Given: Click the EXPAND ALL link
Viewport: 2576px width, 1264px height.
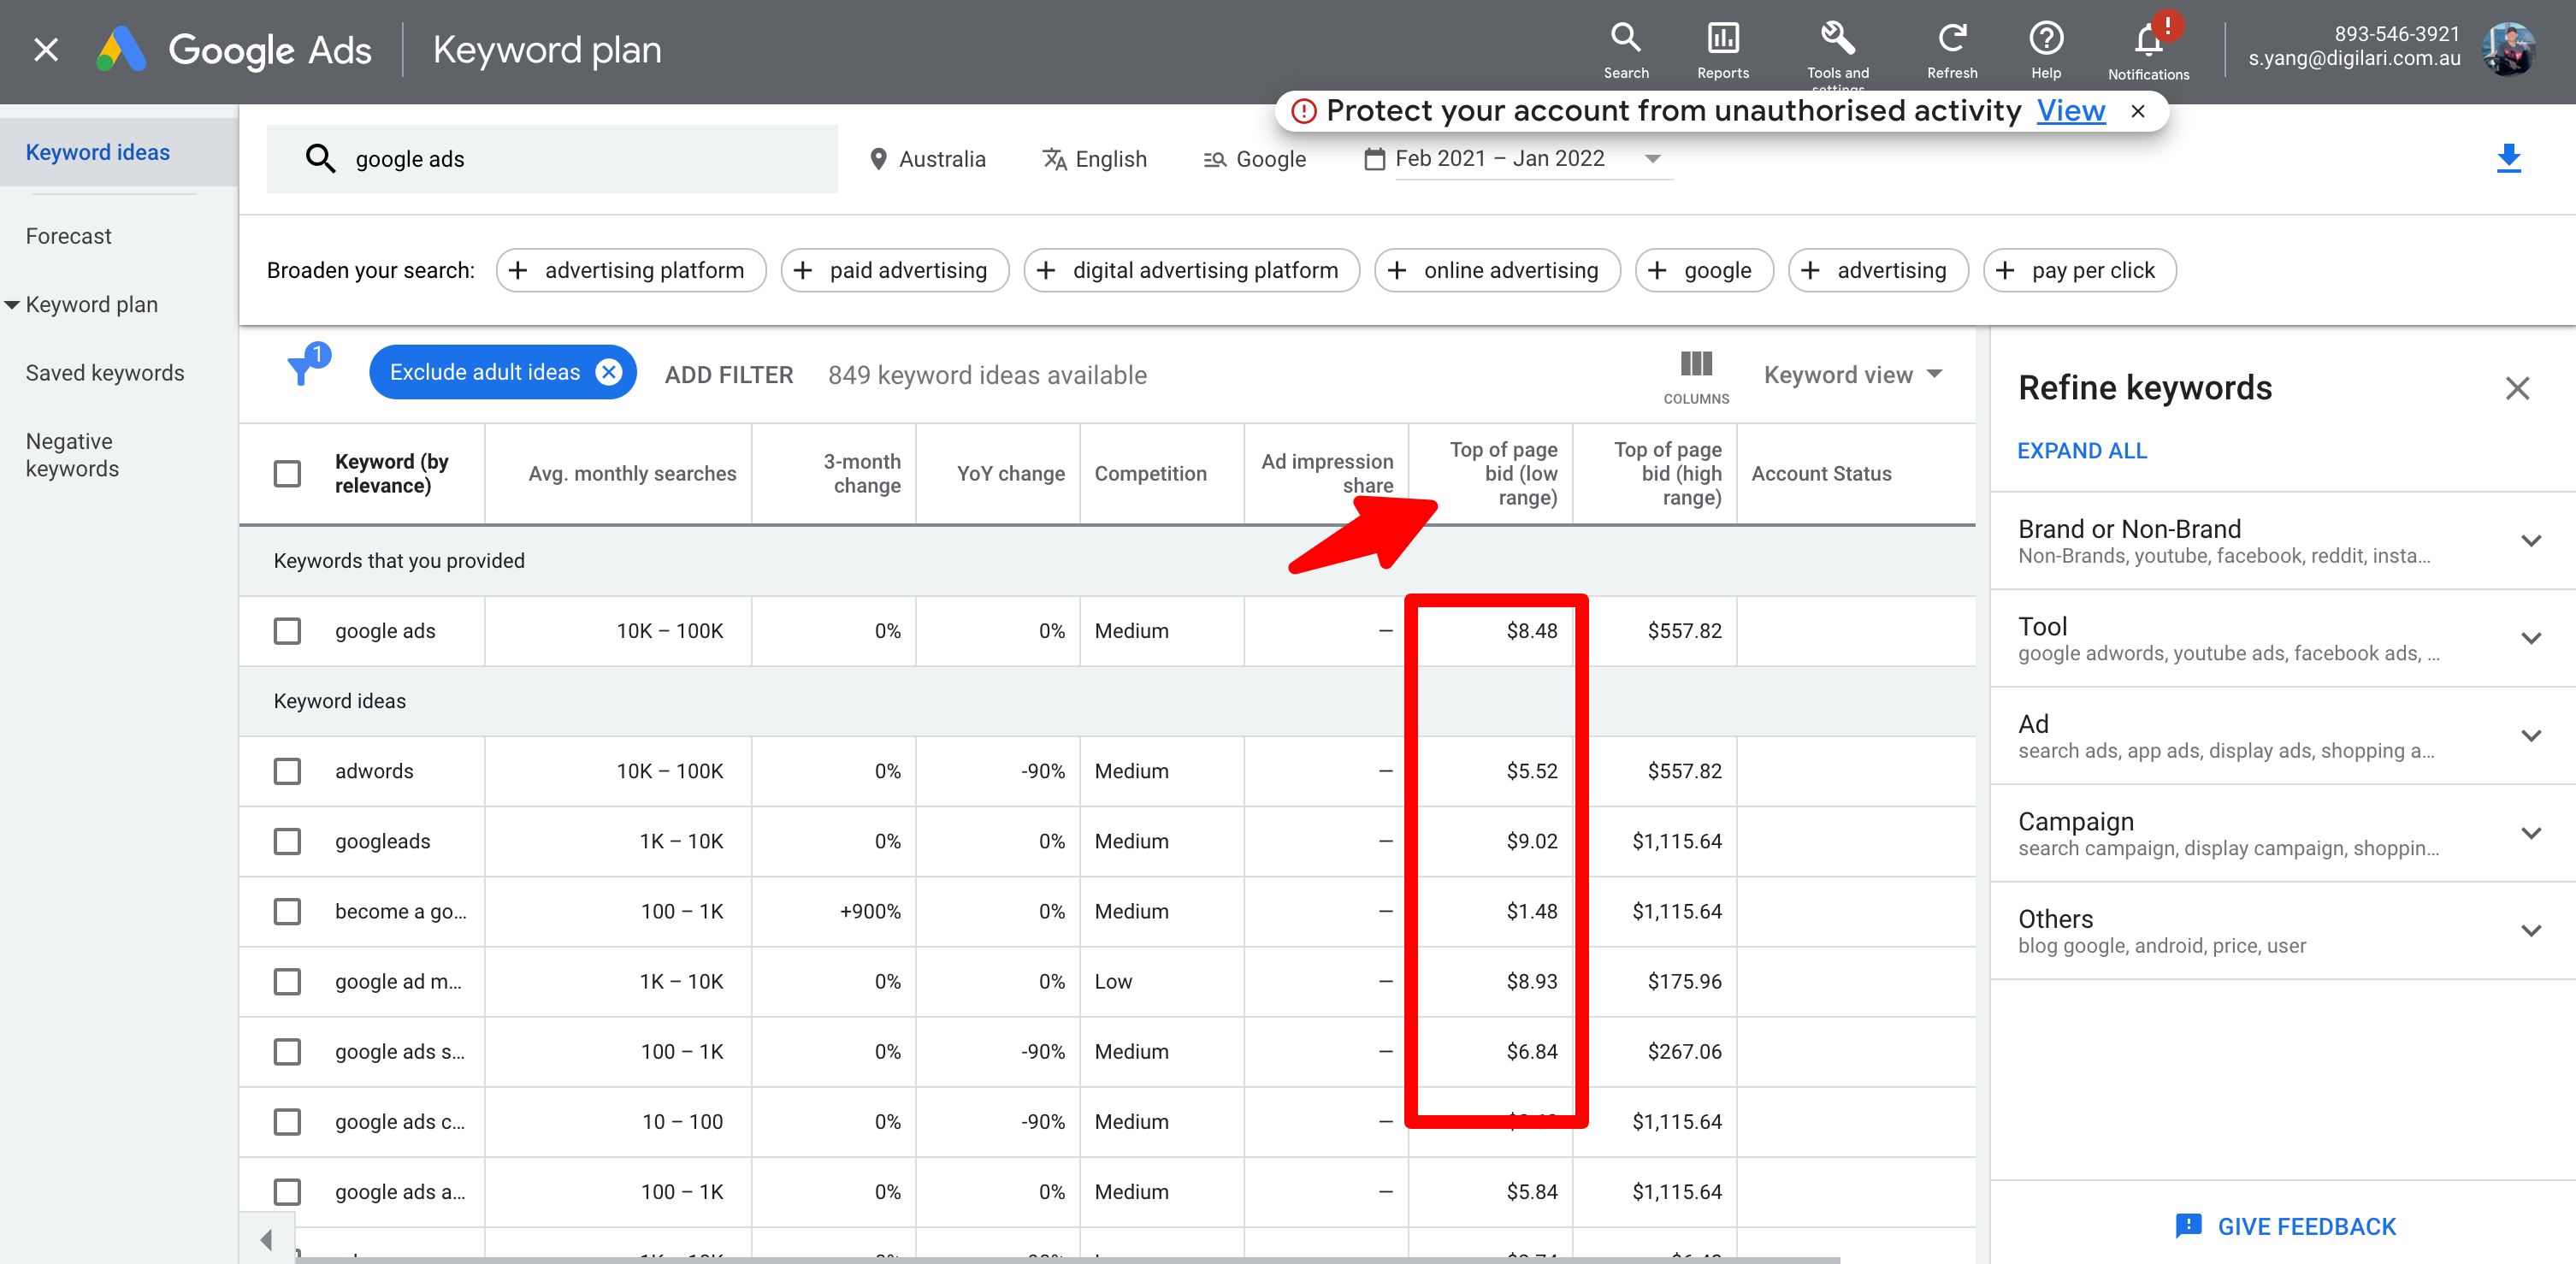Looking at the screenshot, I should tap(2082, 451).
